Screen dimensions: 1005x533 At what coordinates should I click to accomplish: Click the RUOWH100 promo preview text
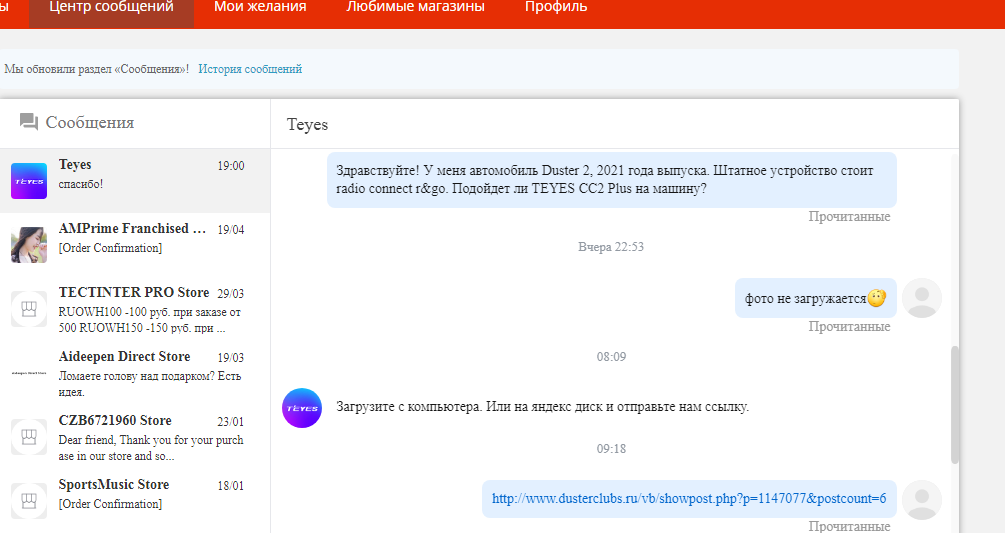tap(151, 320)
